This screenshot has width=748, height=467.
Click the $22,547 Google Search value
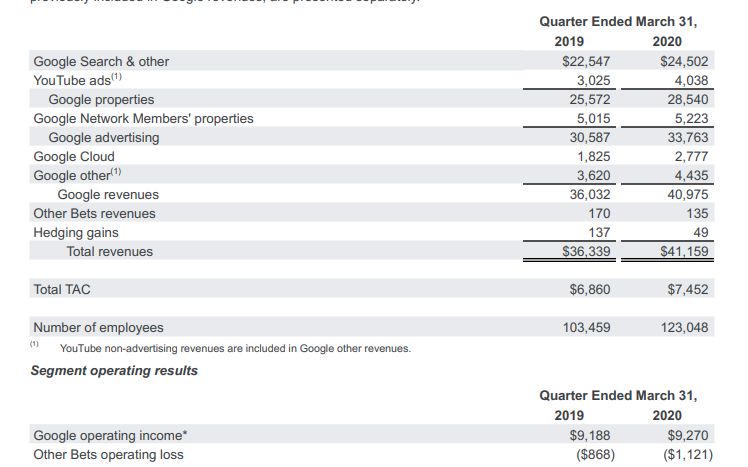tap(586, 62)
